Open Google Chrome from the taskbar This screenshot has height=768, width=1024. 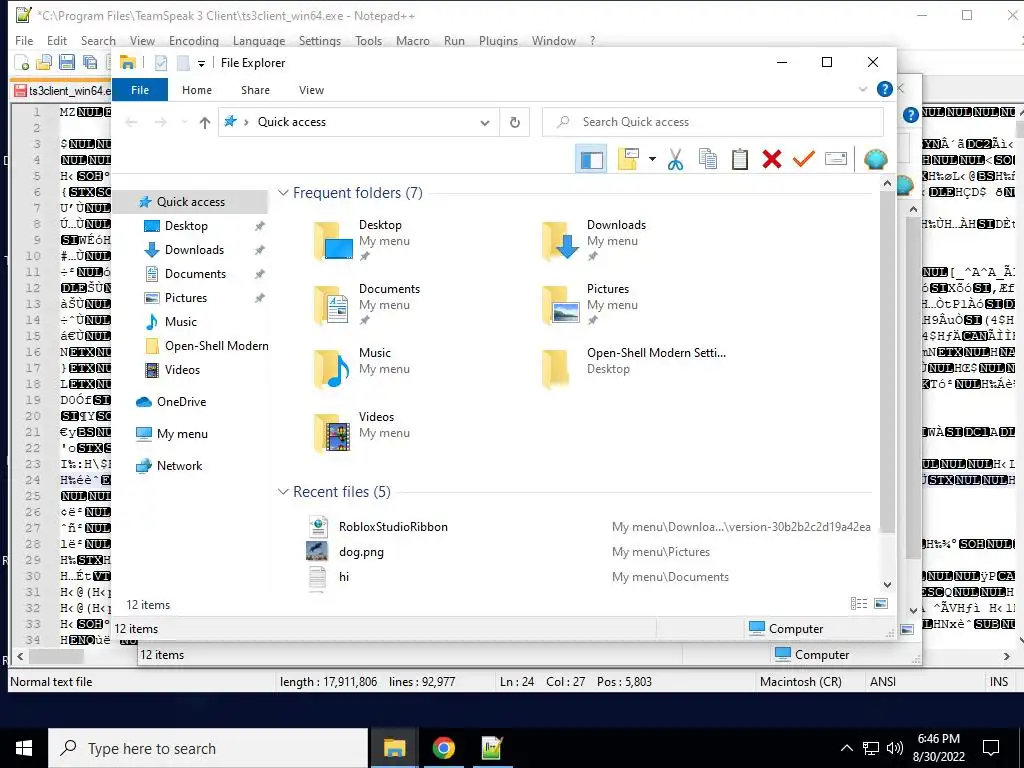[x=443, y=748]
